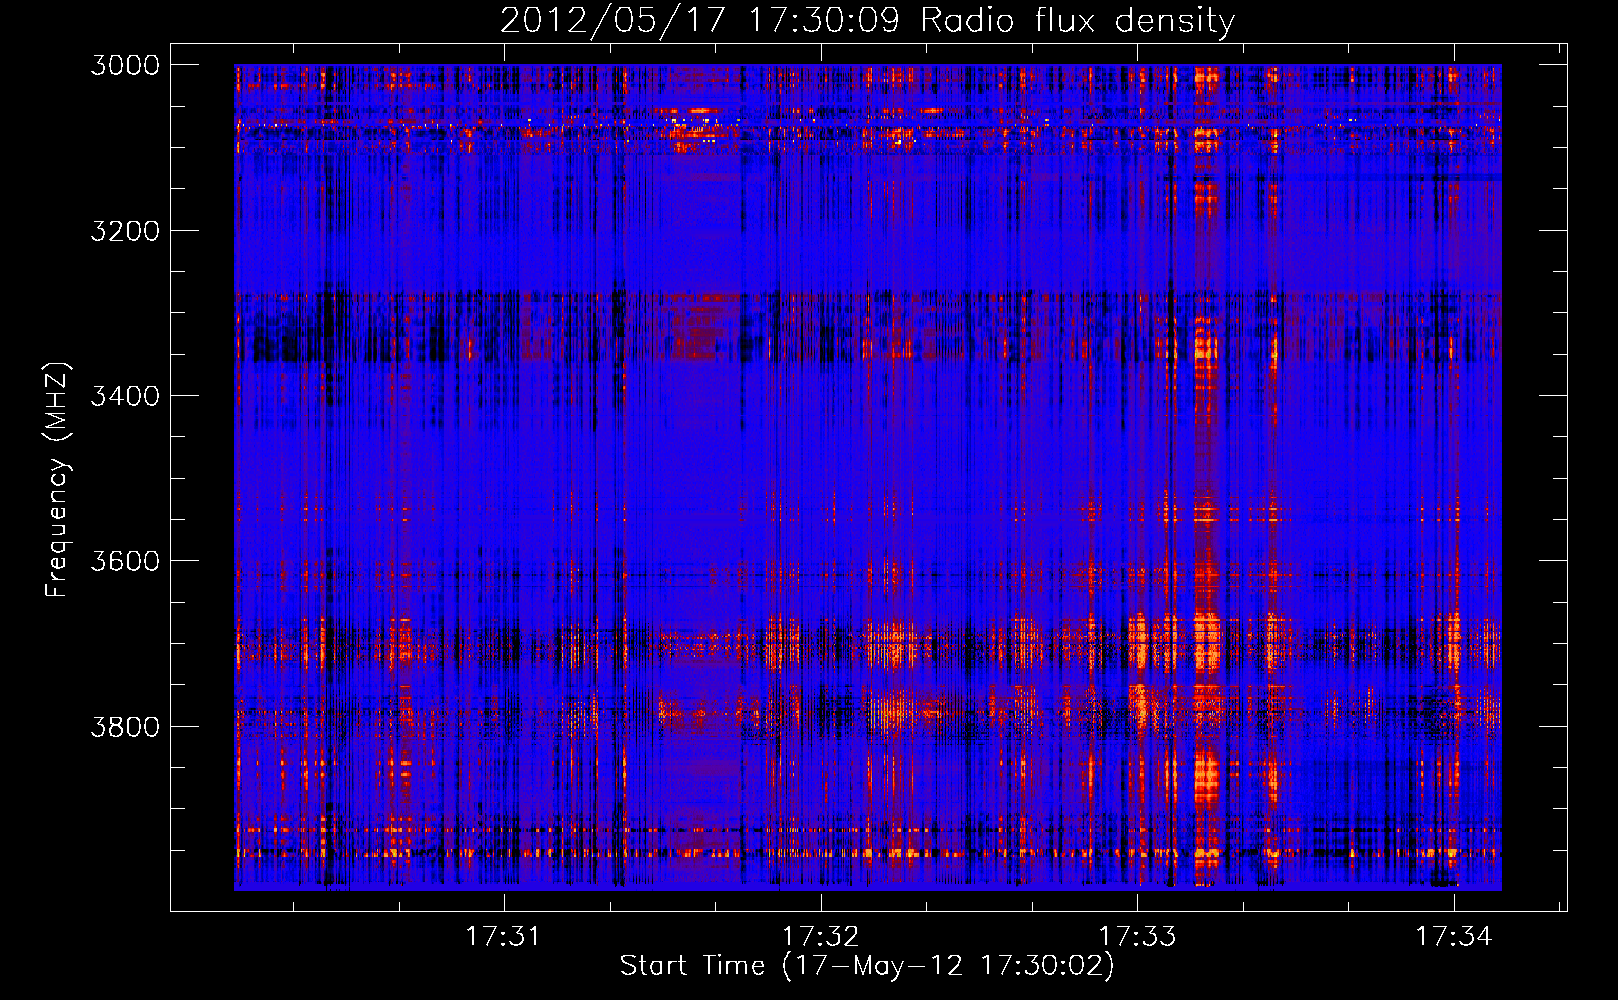Select the 'Frequency (MHZ)' y-axis label
This screenshot has height=1000, width=1618.
click(58, 480)
